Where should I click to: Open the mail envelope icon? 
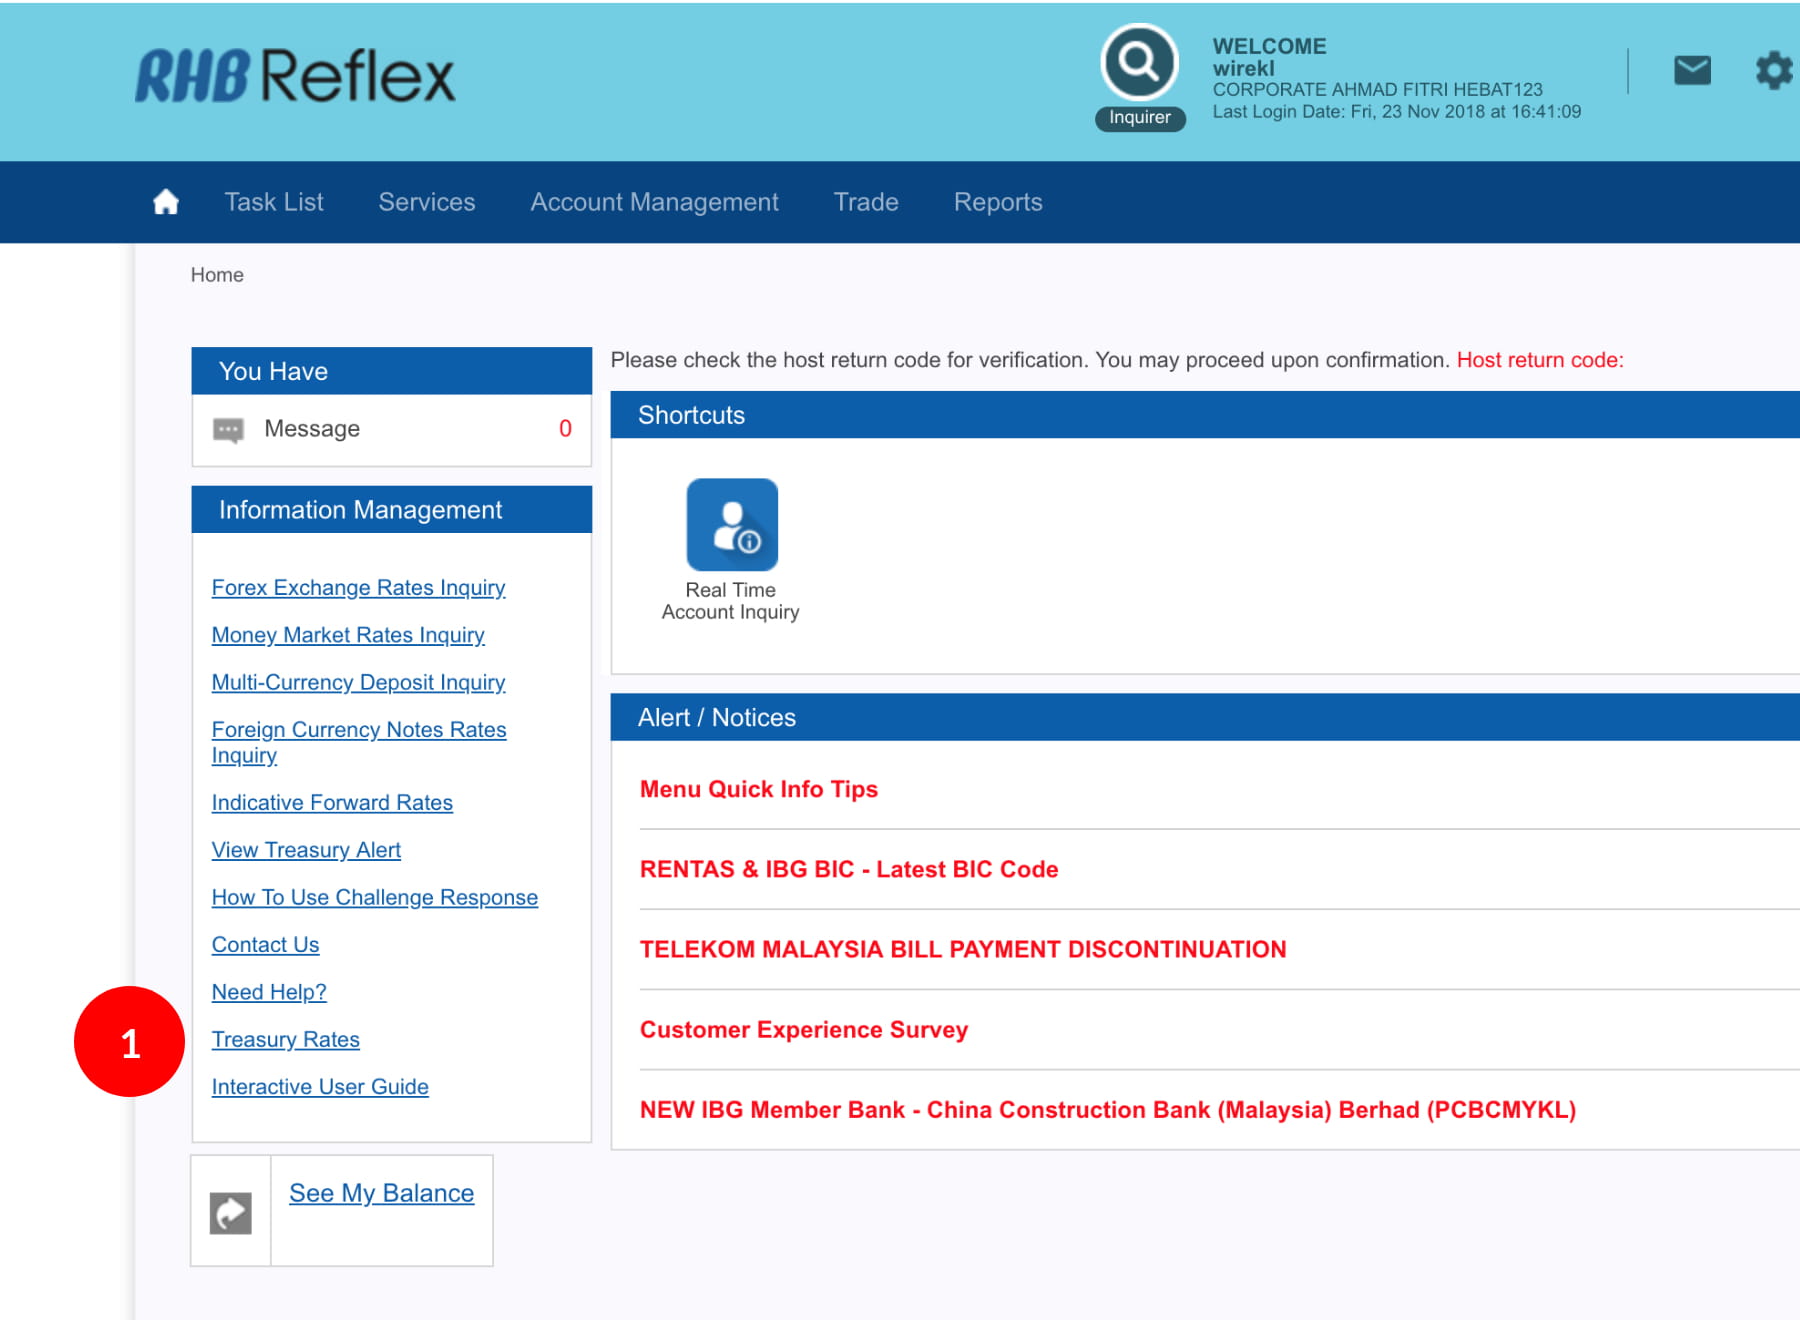point(1692,71)
